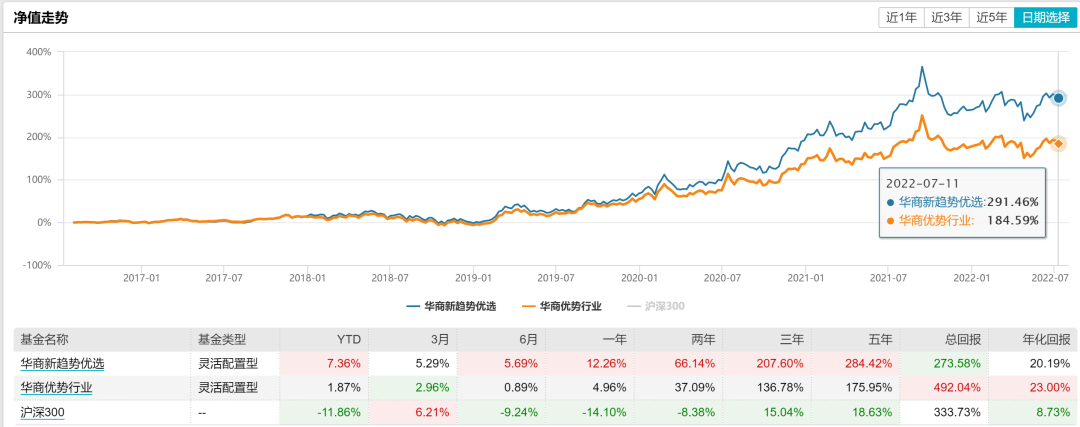Click tooltip value 291.46%
Screen dimensions: 1080x427
pos(1012,202)
